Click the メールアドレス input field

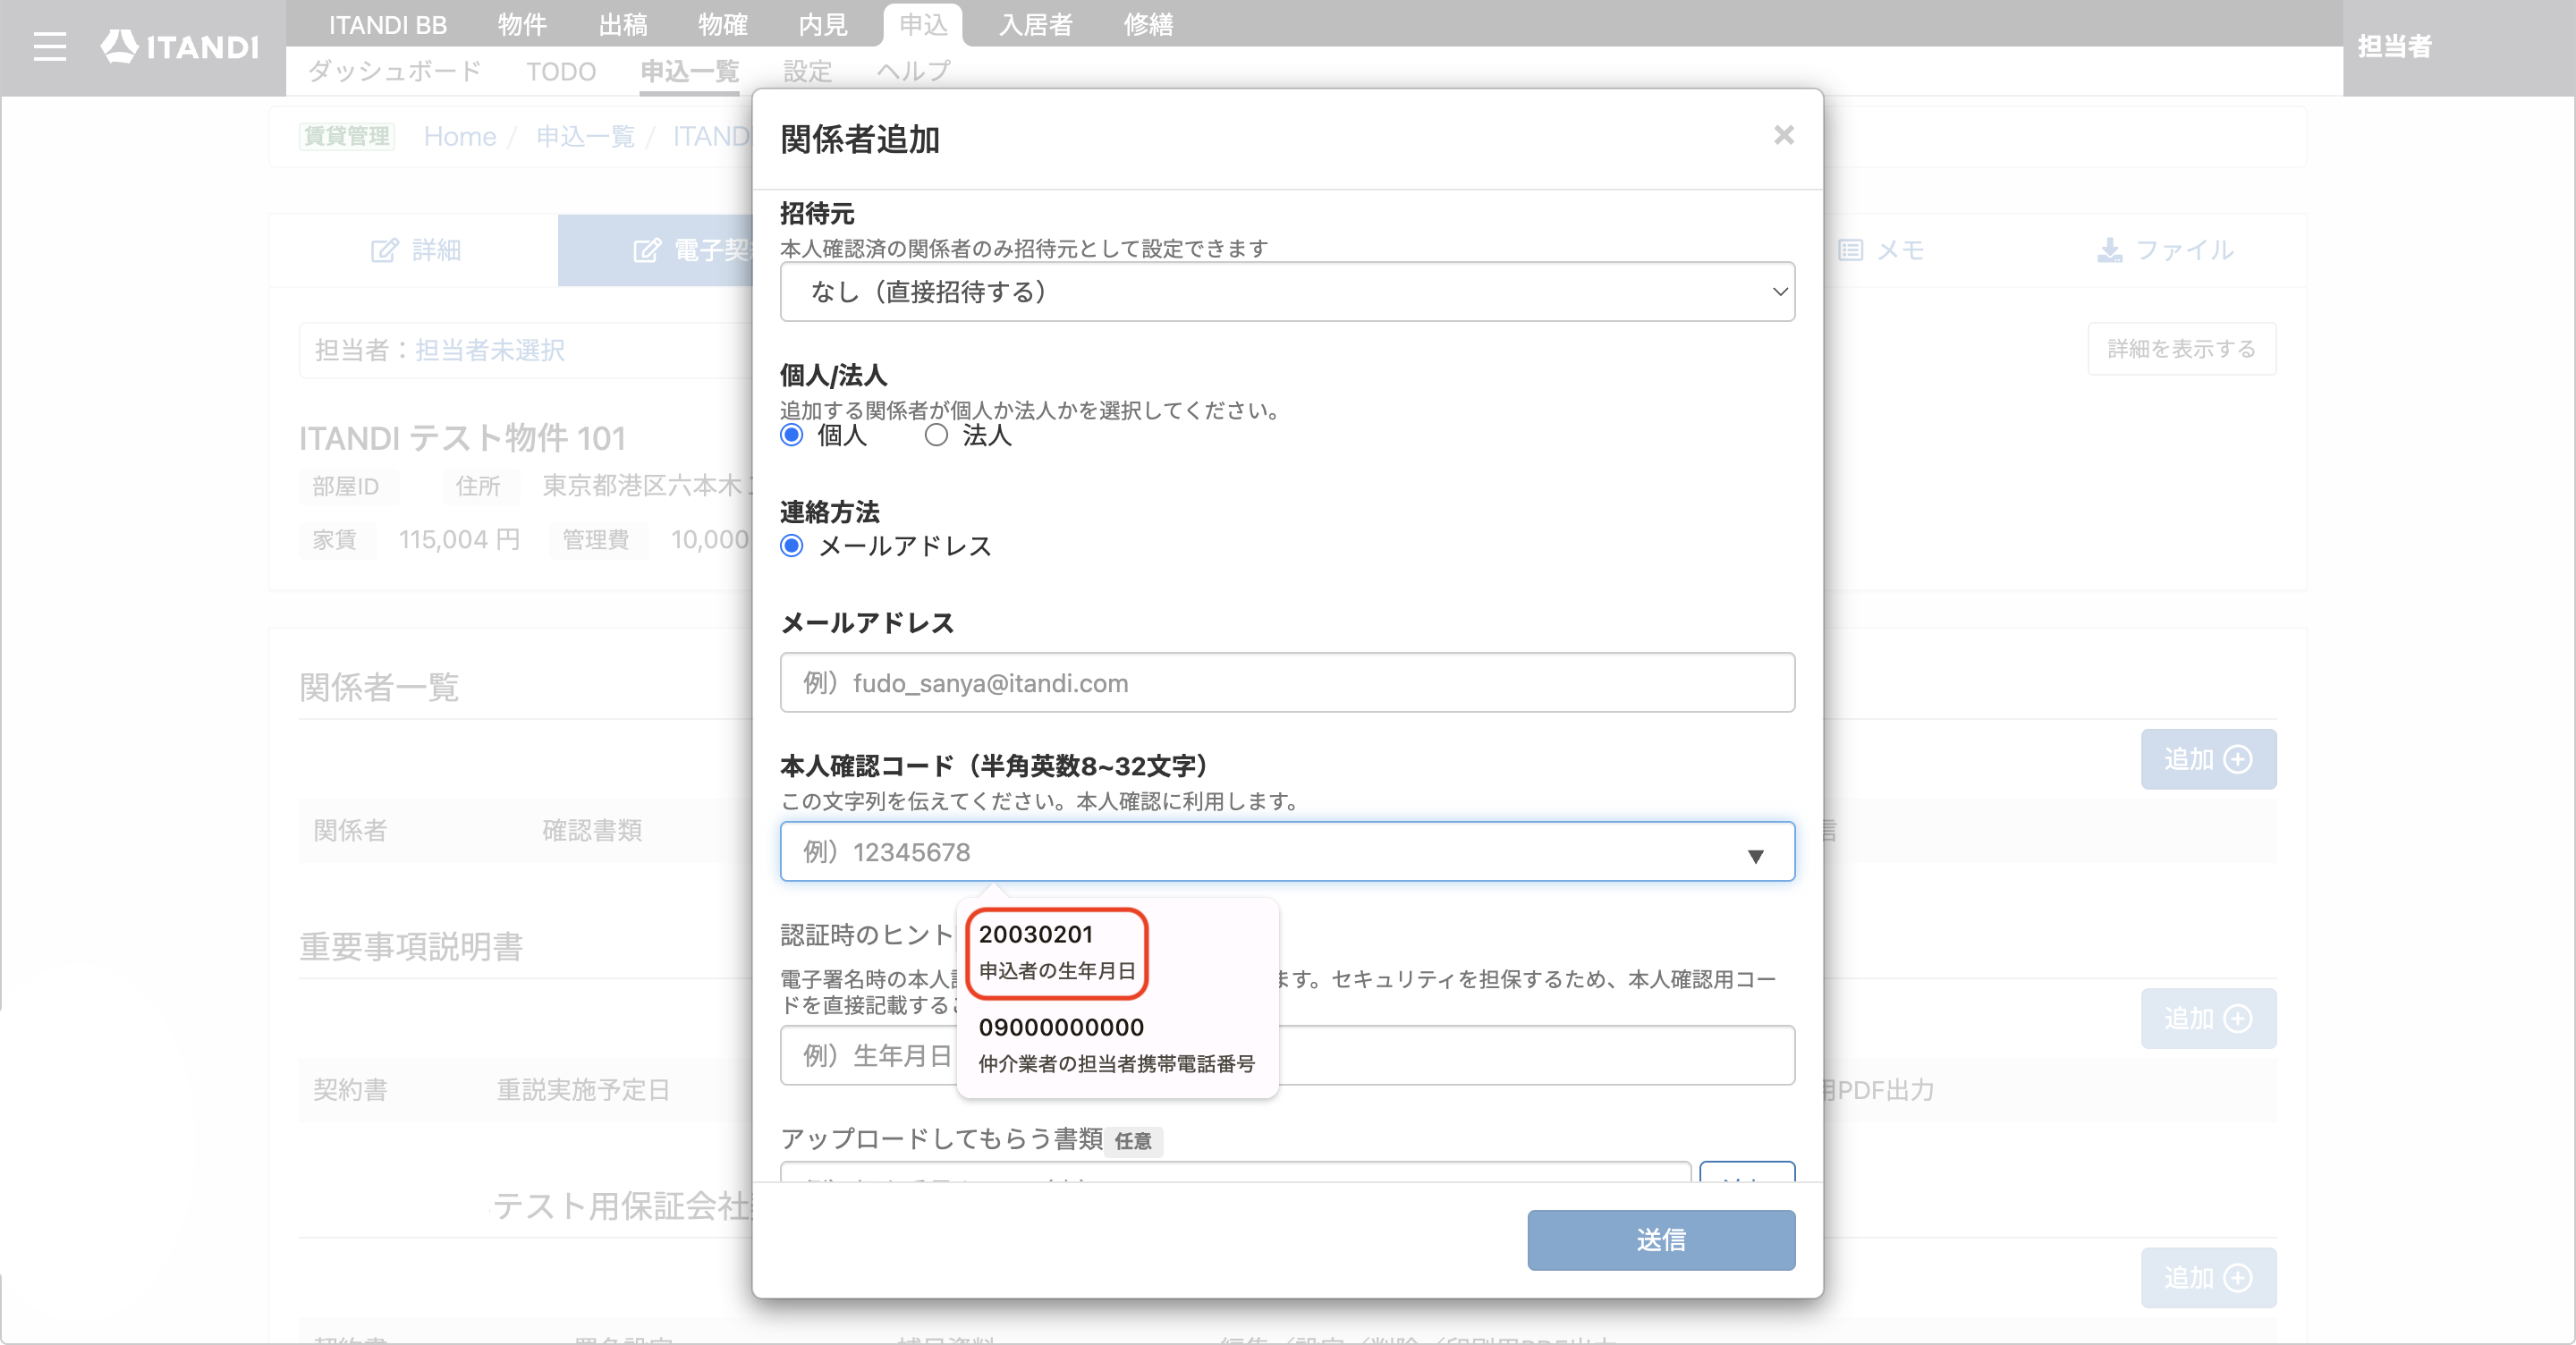point(1287,683)
